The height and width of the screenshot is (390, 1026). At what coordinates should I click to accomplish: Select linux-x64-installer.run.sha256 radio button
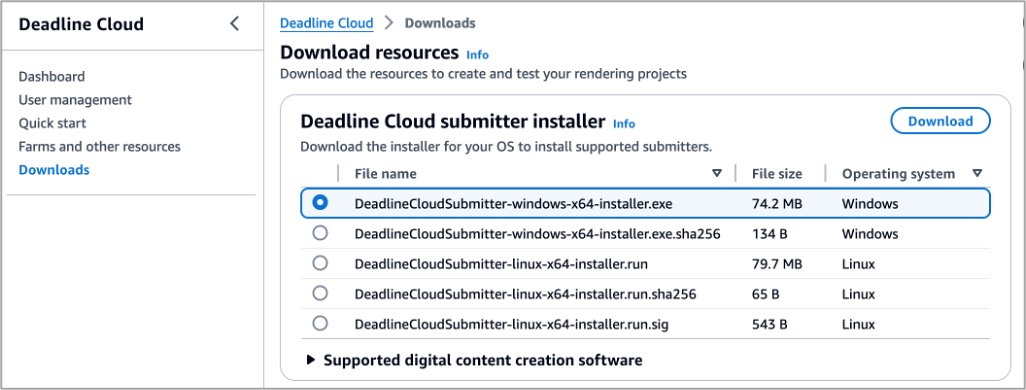click(x=320, y=293)
